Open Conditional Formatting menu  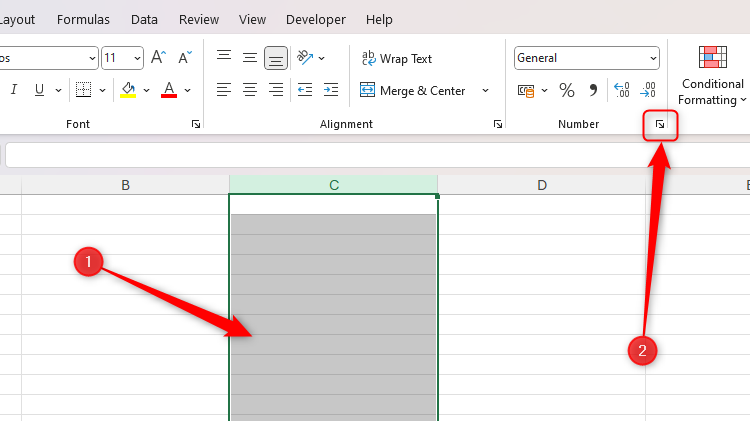713,76
